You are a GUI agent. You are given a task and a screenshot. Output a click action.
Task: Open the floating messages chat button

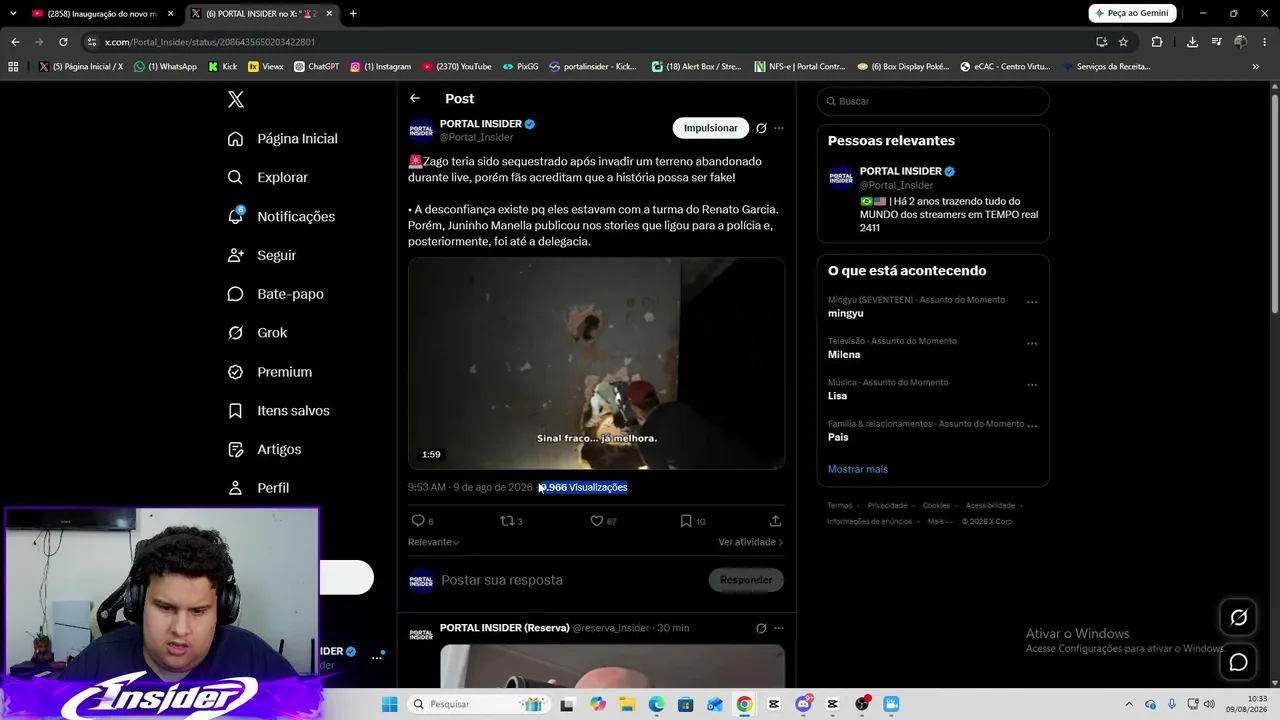point(1239,662)
